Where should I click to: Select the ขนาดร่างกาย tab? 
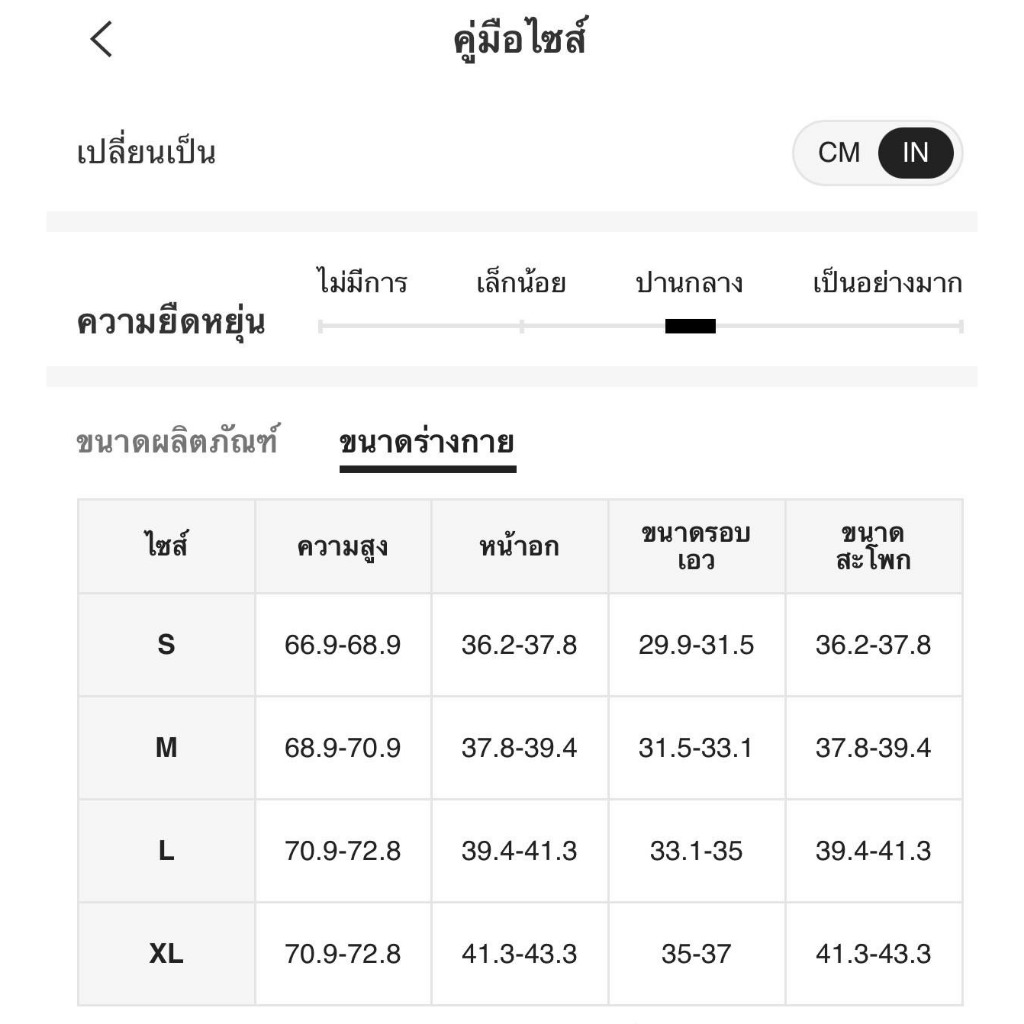427,440
